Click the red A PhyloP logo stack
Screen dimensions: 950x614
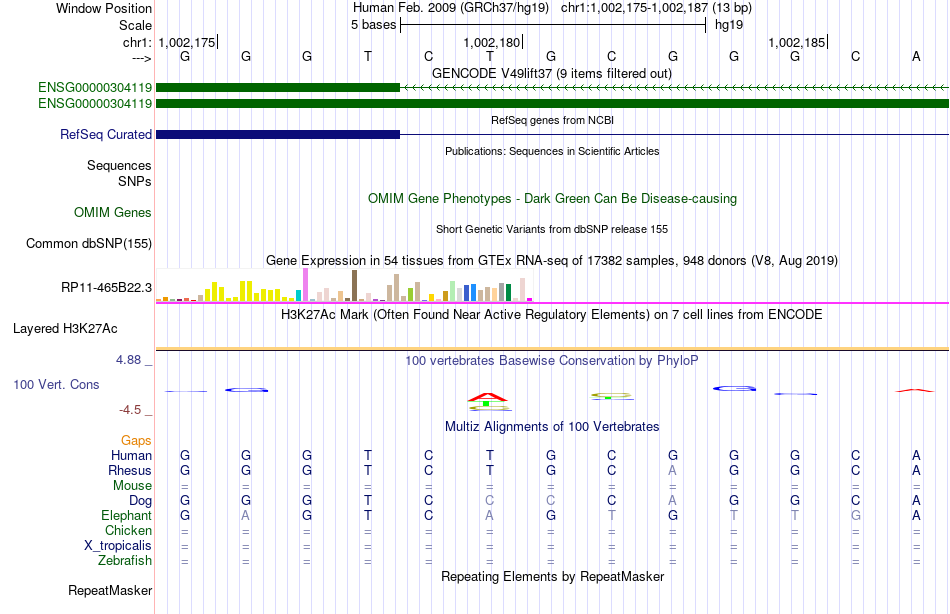488,398
